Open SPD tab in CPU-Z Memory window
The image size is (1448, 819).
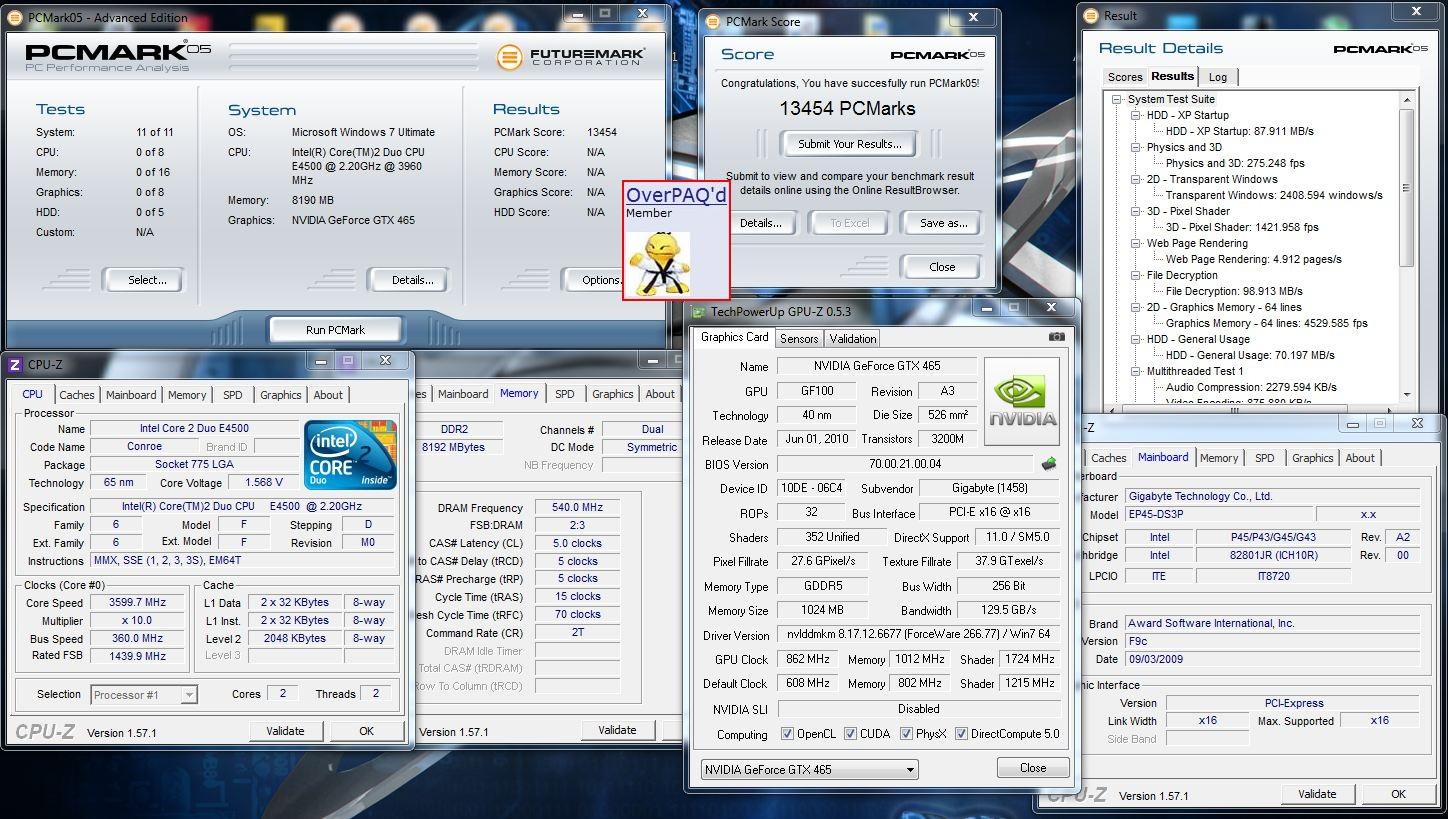pos(564,394)
